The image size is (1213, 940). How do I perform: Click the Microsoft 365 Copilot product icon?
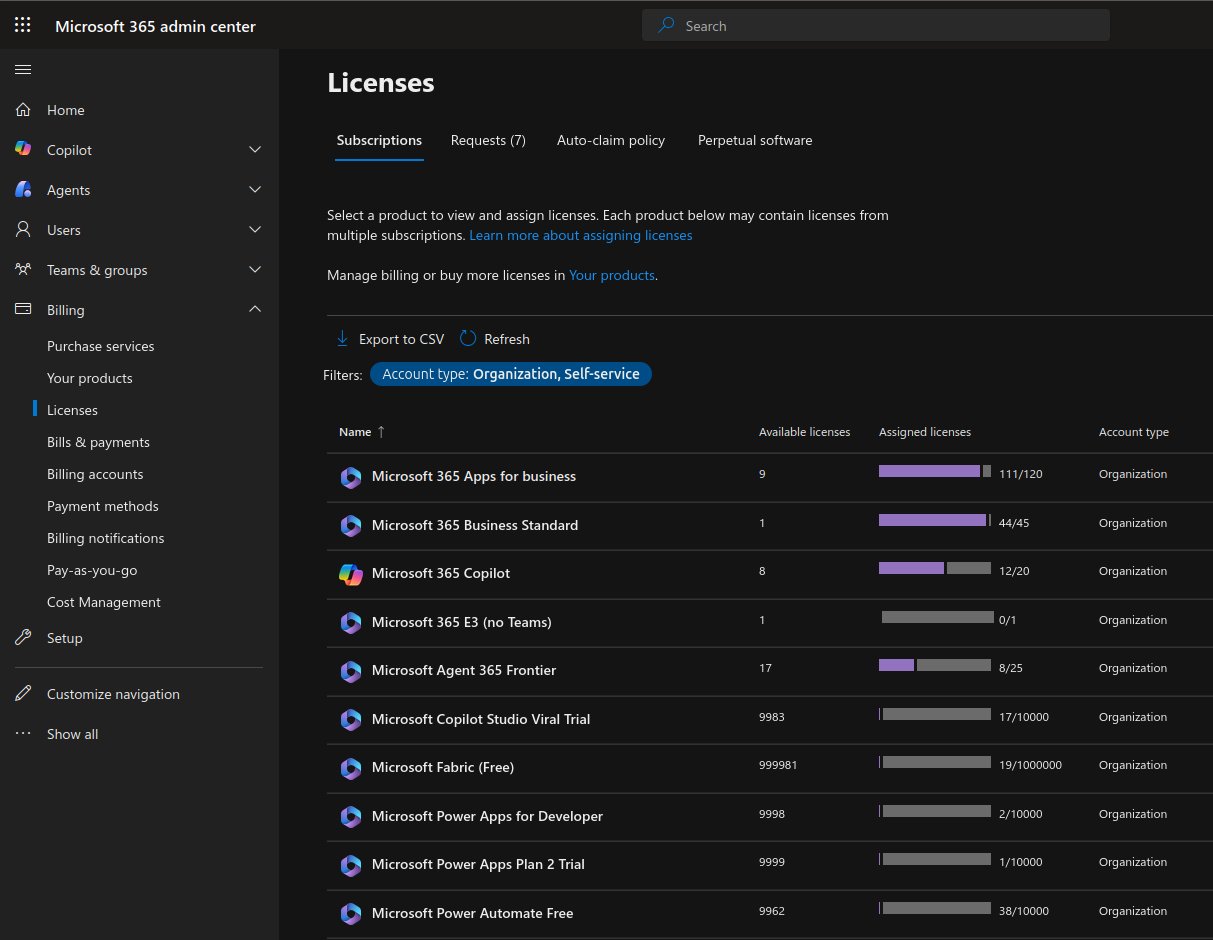click(350, 574)
